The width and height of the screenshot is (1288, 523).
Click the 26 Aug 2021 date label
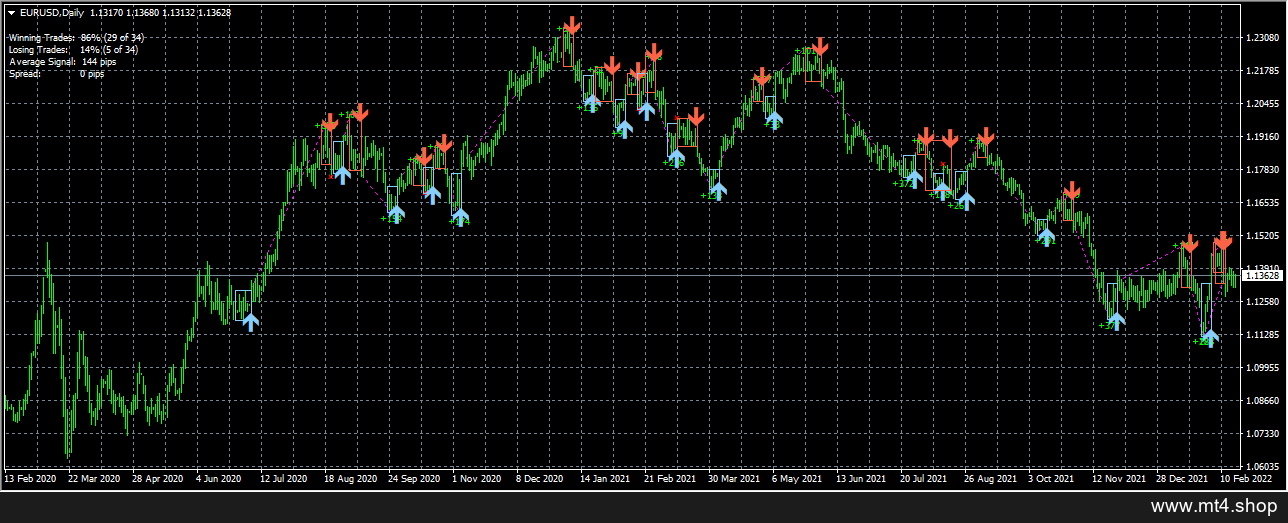[990, 479]
